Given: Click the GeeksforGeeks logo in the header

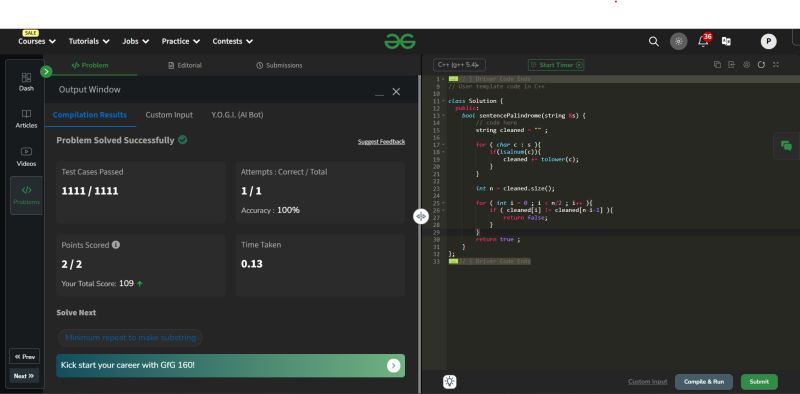Looking at the screenshot, I should click(399, 41).
